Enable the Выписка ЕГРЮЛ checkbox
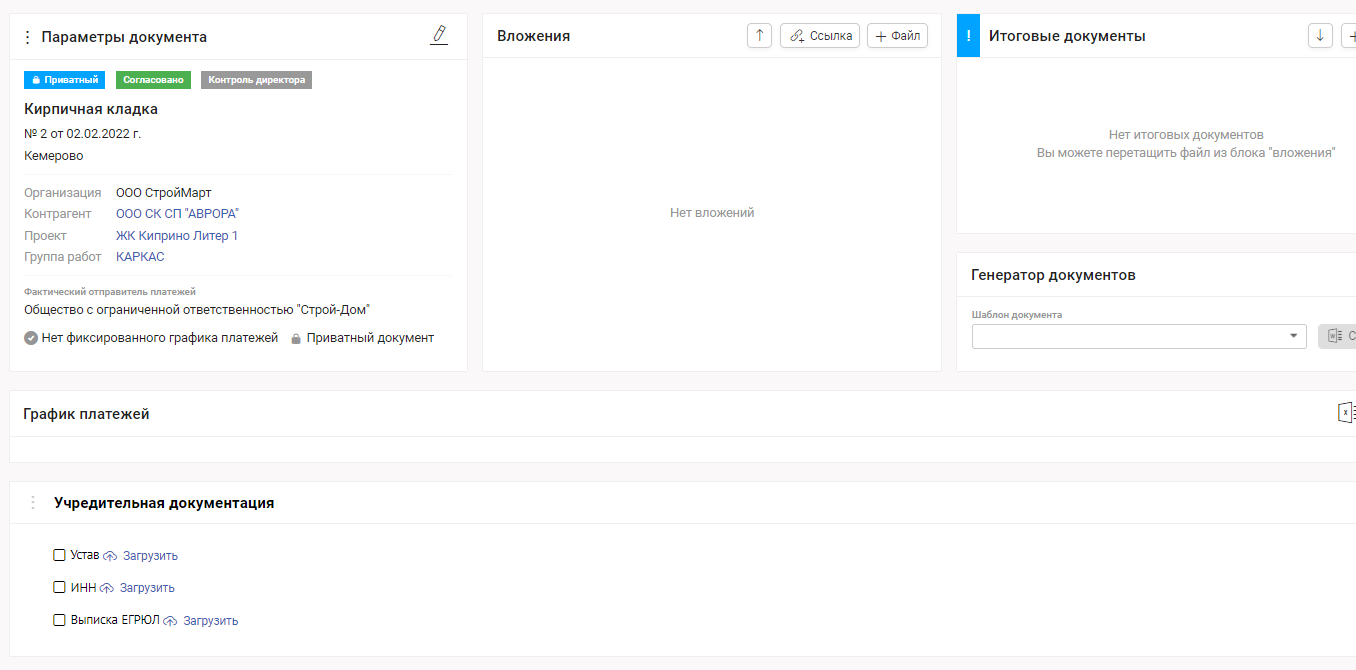1356x670 pixels. click(59, 620)
